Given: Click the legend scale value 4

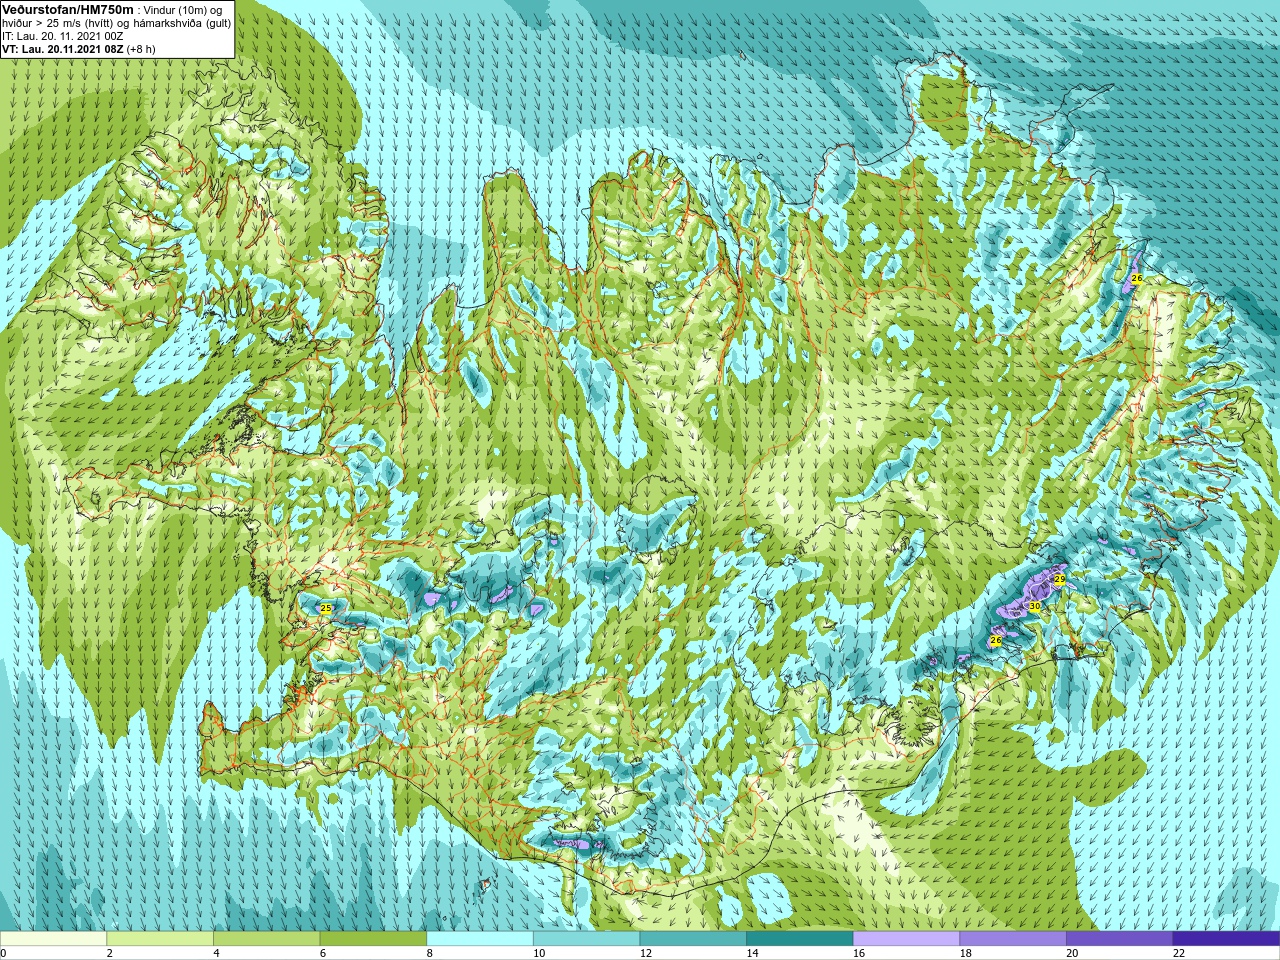Looking at the screenshot, I should point(216,953).
